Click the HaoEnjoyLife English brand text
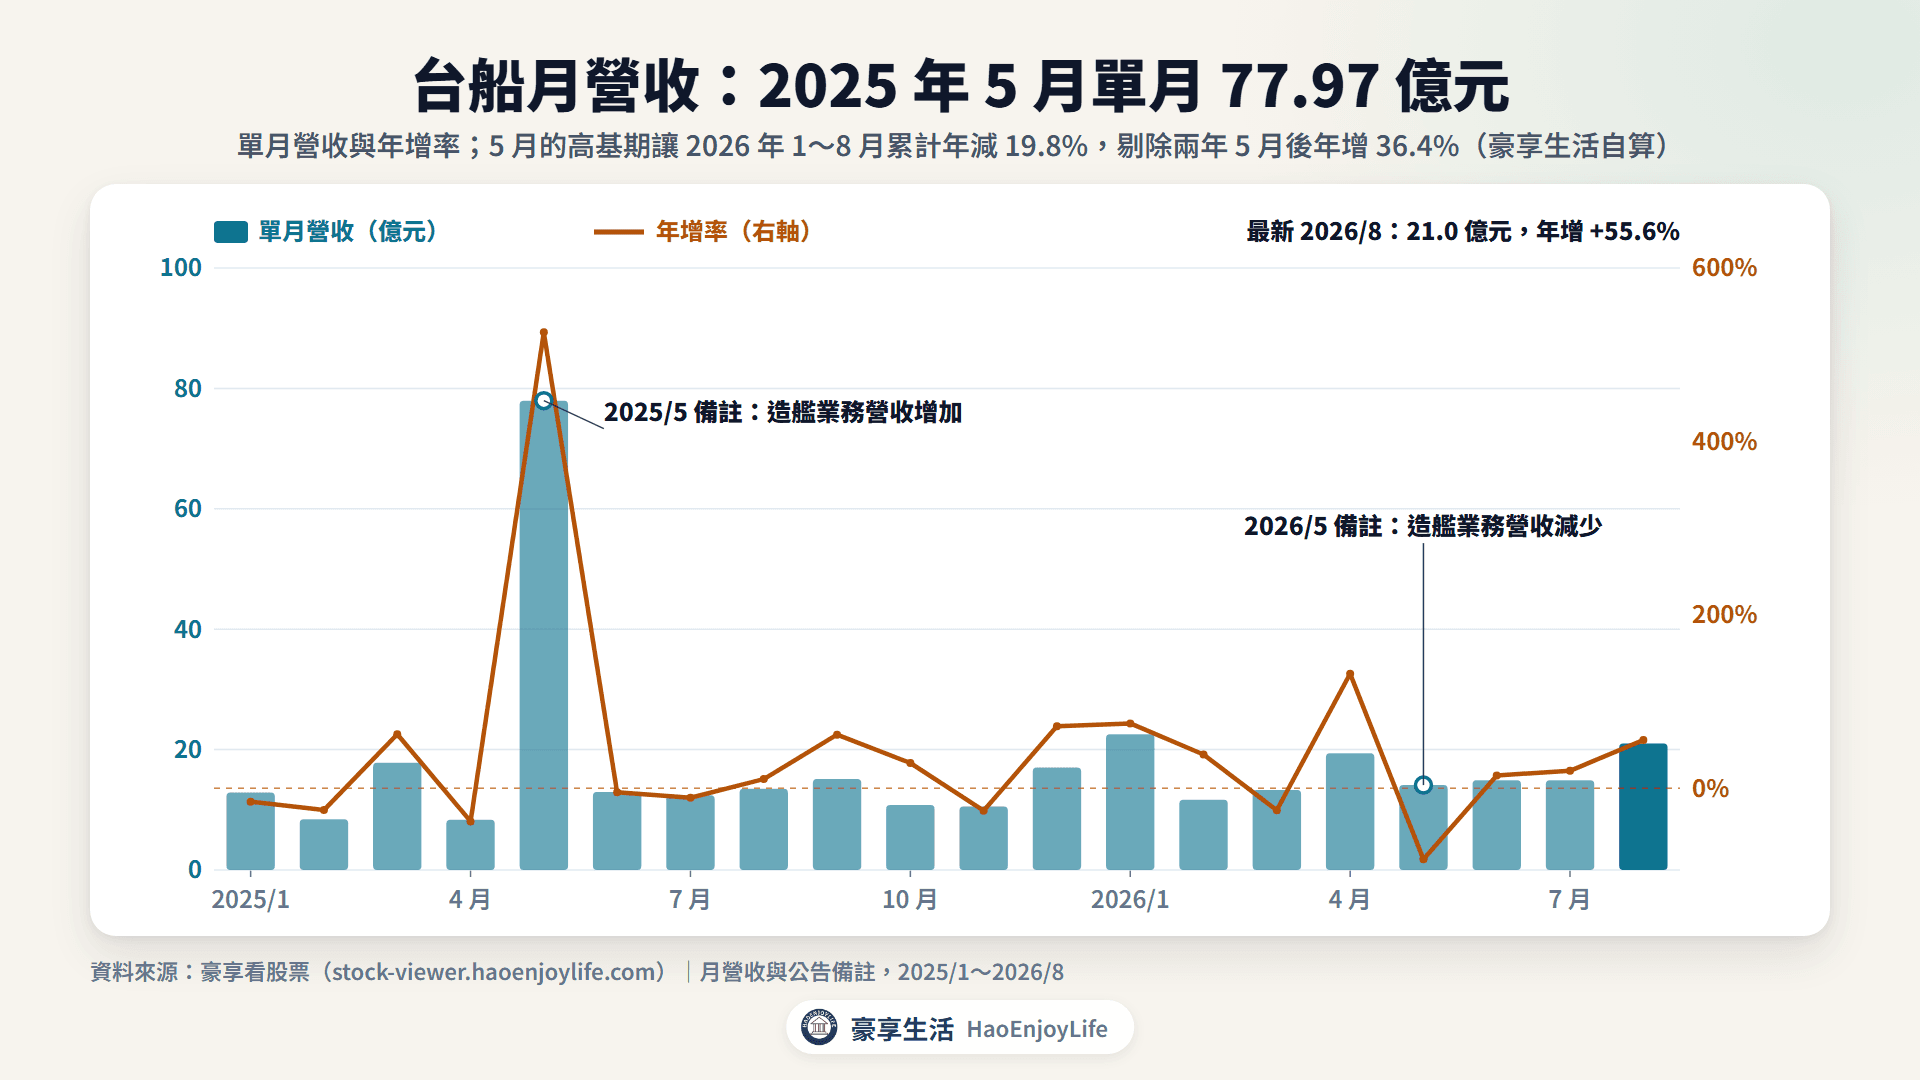Screen dimensions: 1920x1080 pos(1037,1029)
